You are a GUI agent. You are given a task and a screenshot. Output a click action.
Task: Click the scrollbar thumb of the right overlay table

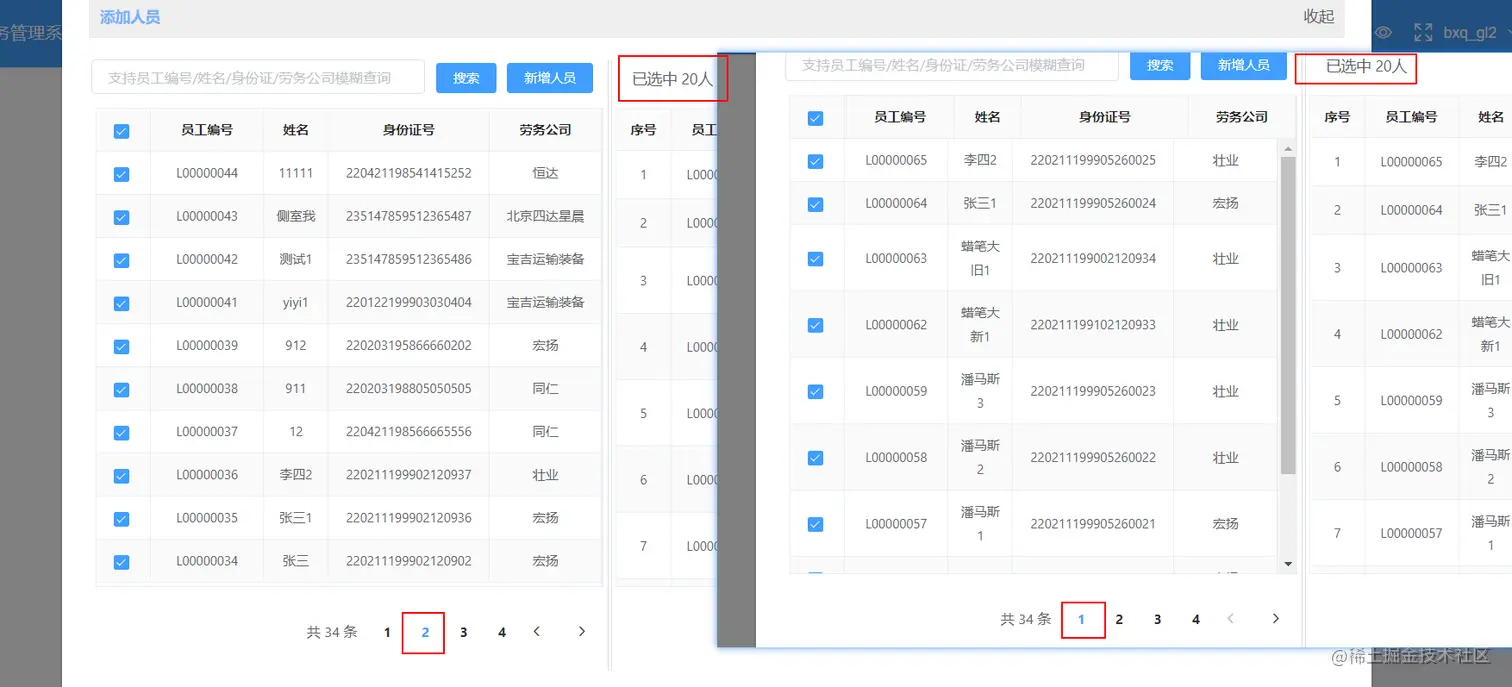(1288, 314)
